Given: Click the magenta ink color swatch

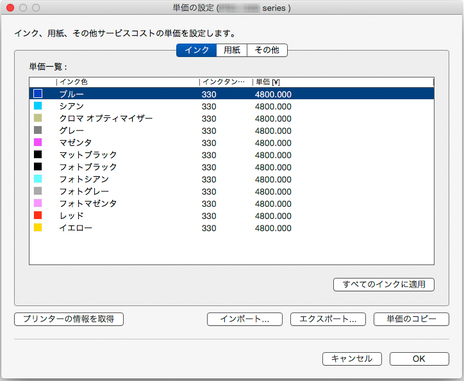Looking at the screenshot, I should click(x=38, y=142).
